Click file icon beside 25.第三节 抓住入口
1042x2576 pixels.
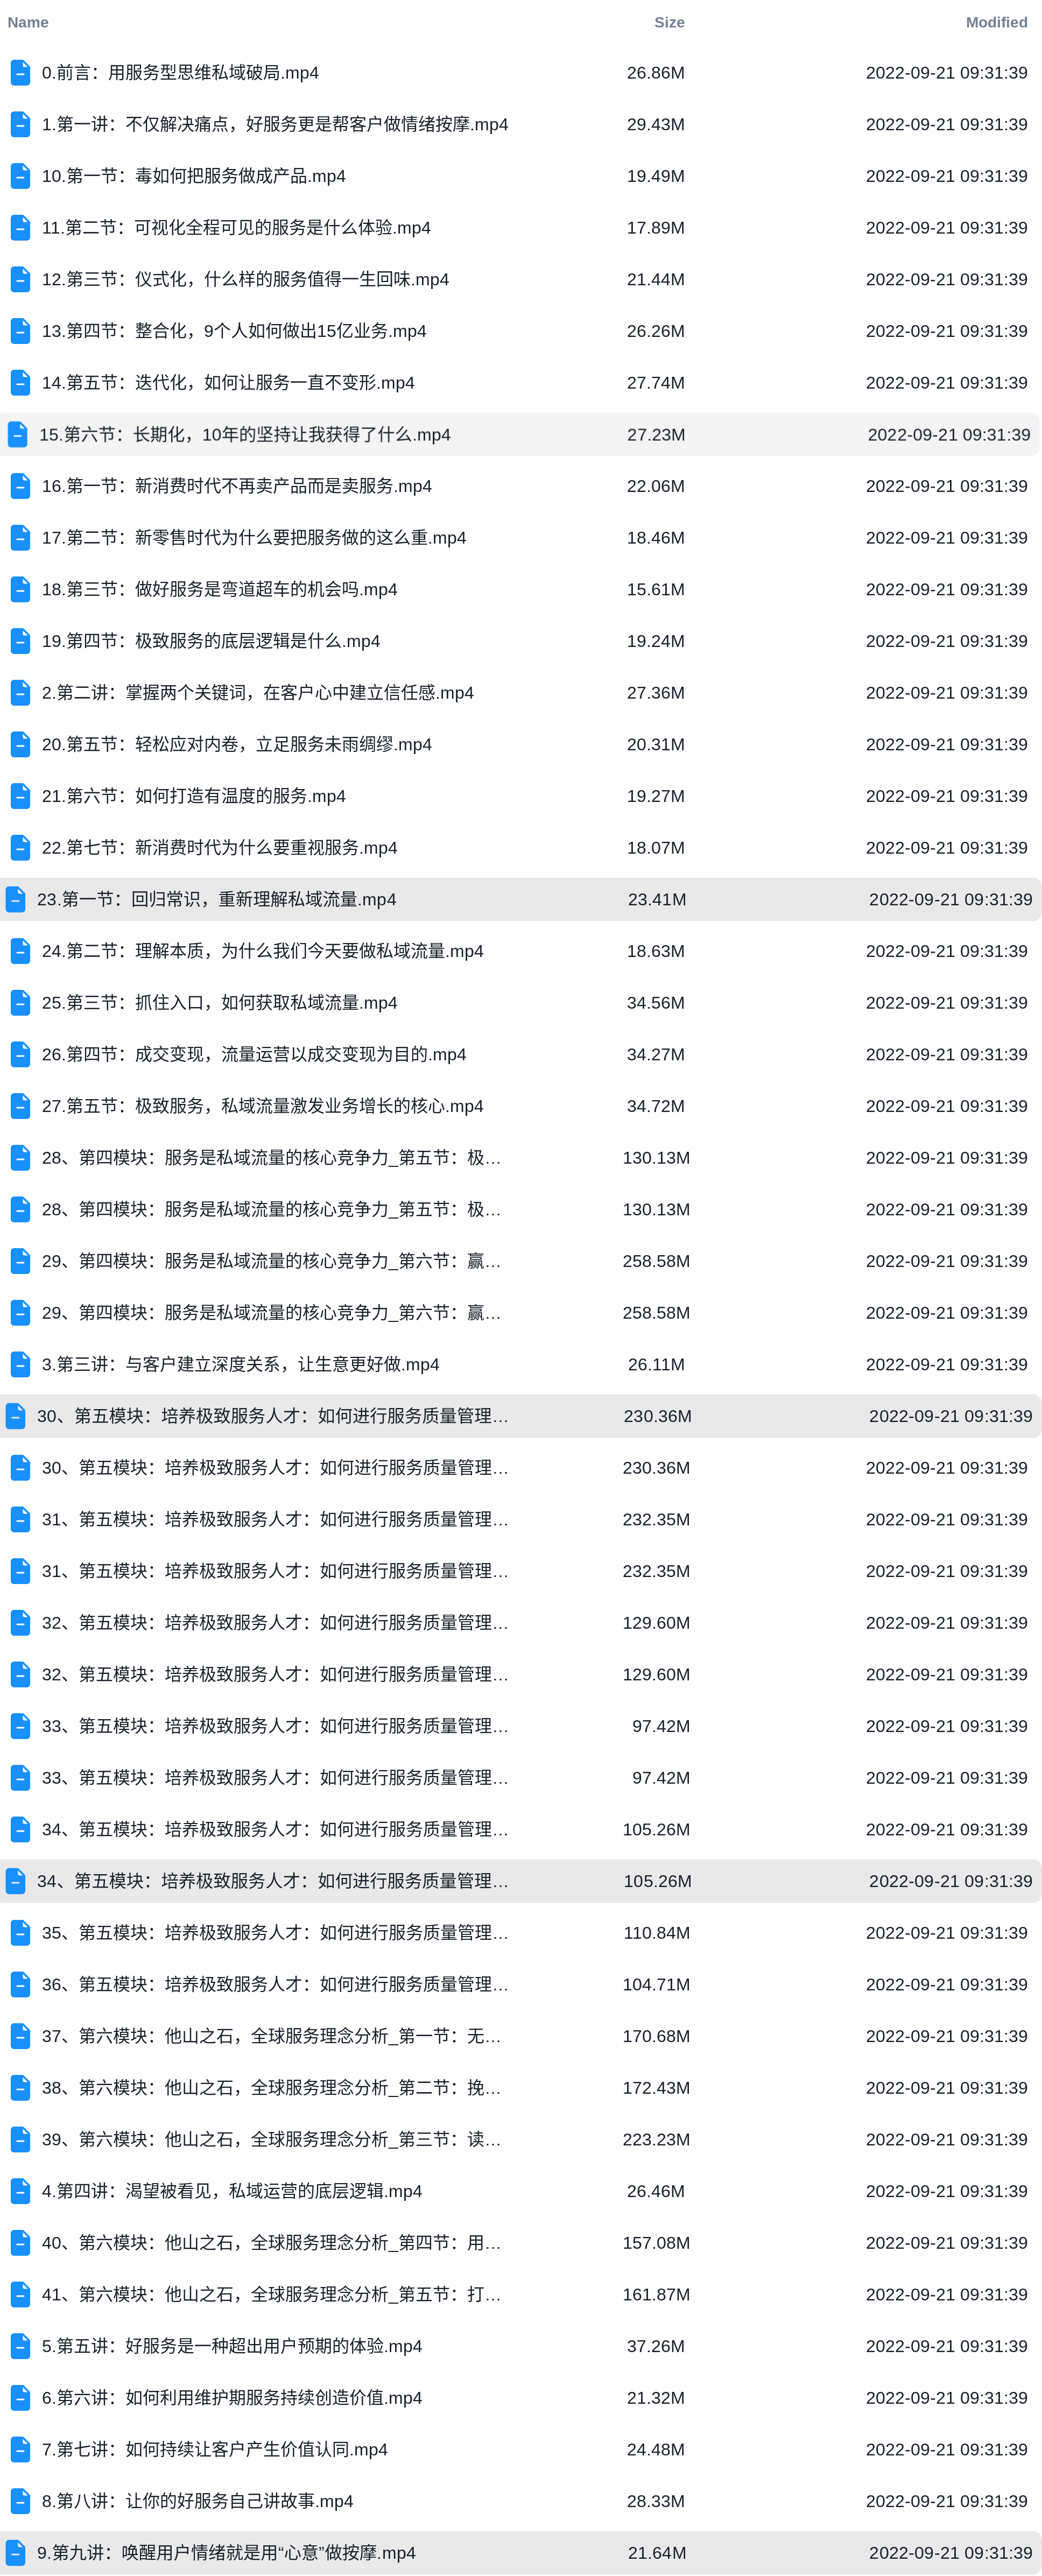20,1002
